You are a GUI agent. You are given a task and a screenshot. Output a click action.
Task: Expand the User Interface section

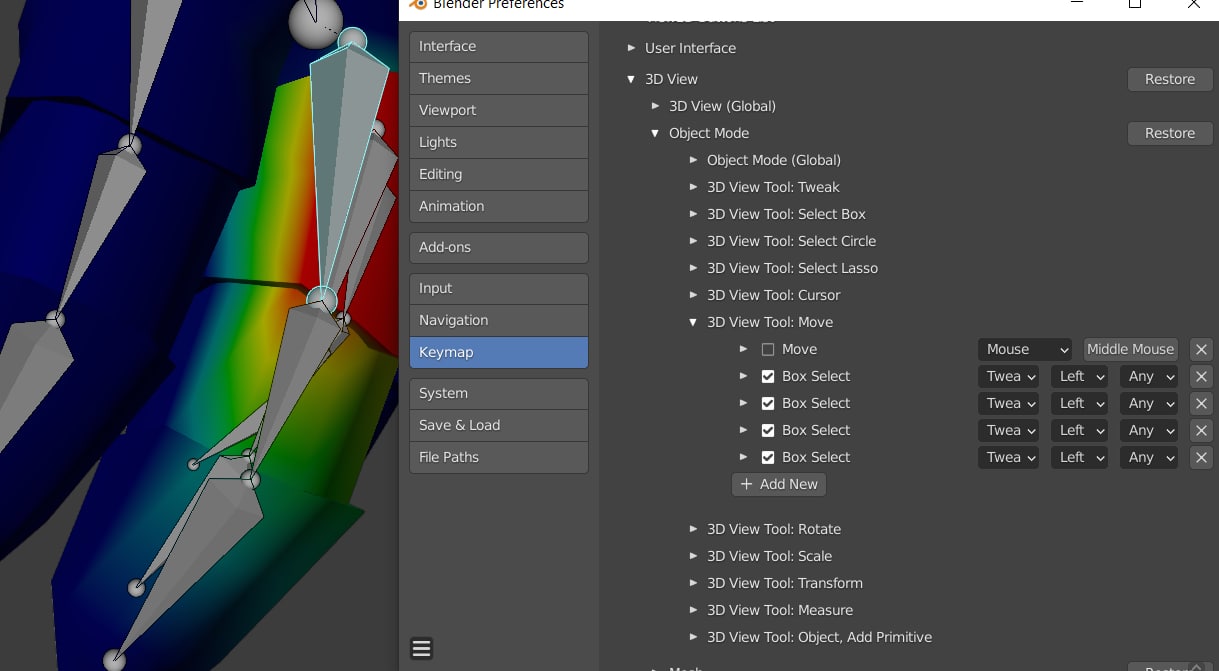coord(631,48)
